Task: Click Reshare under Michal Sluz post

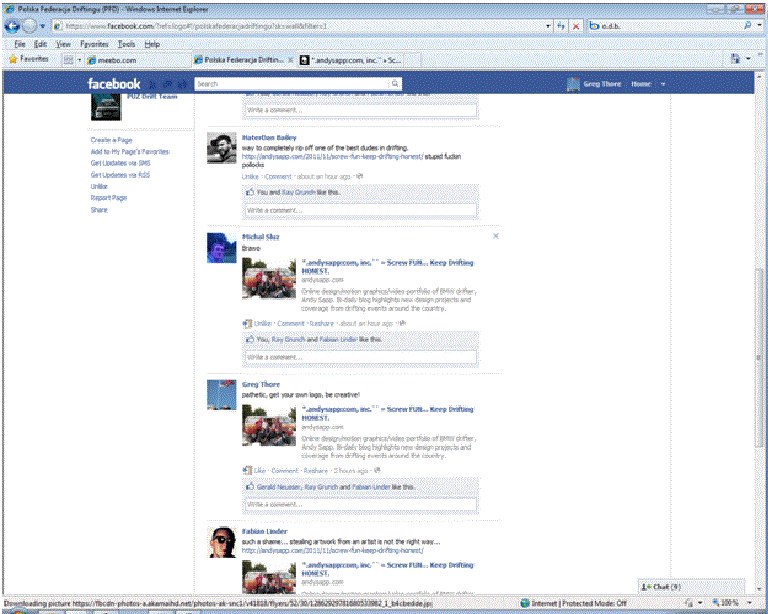Action: tap(321, 324)
